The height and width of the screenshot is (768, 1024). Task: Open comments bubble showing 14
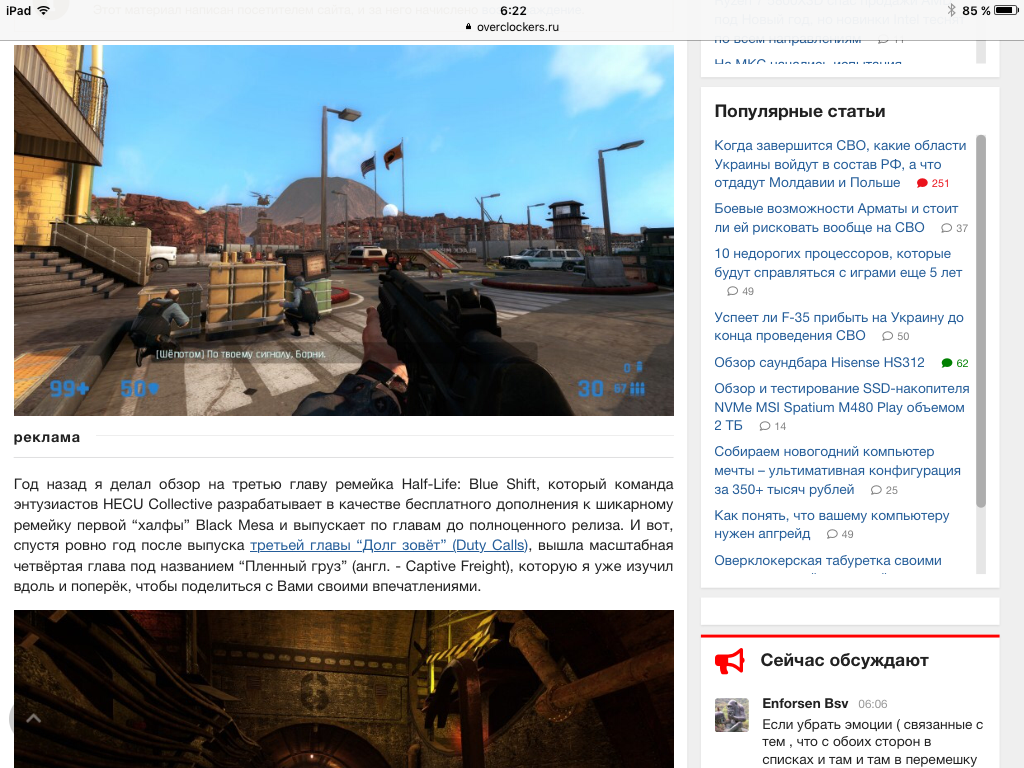pyautogui.click(x=773, y=426)
